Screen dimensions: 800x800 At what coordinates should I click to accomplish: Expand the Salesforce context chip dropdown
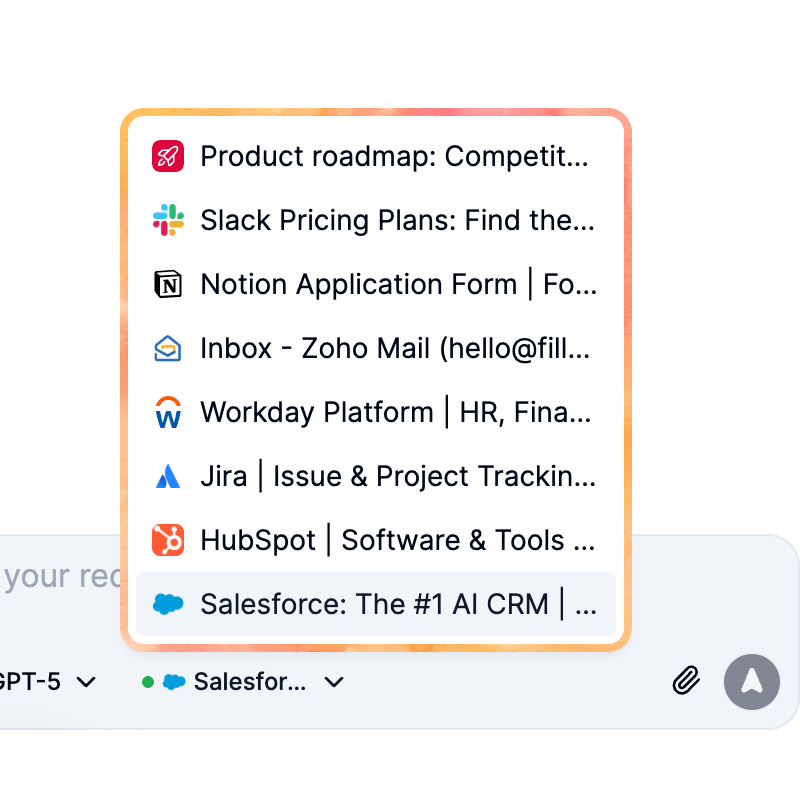(333, 681)
